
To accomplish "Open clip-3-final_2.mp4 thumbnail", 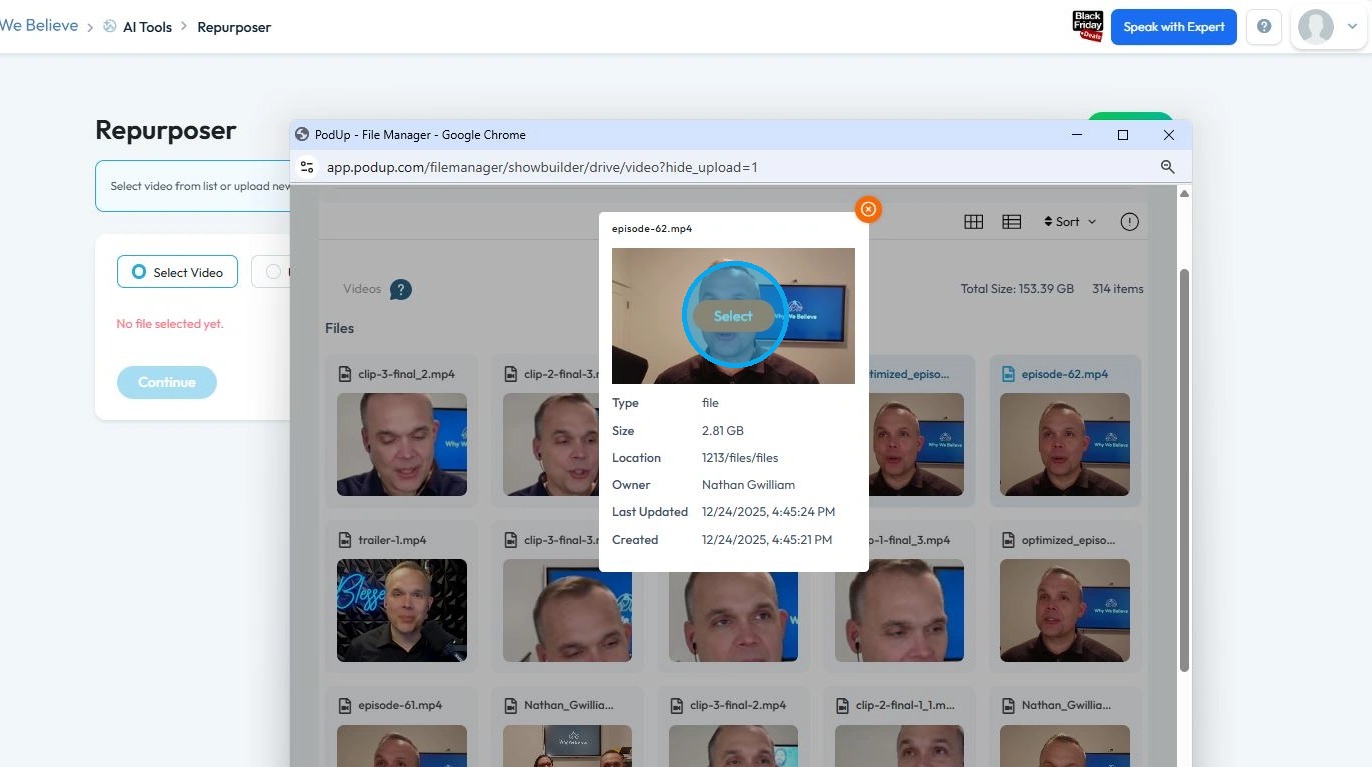I will click(x=402, y=444).
